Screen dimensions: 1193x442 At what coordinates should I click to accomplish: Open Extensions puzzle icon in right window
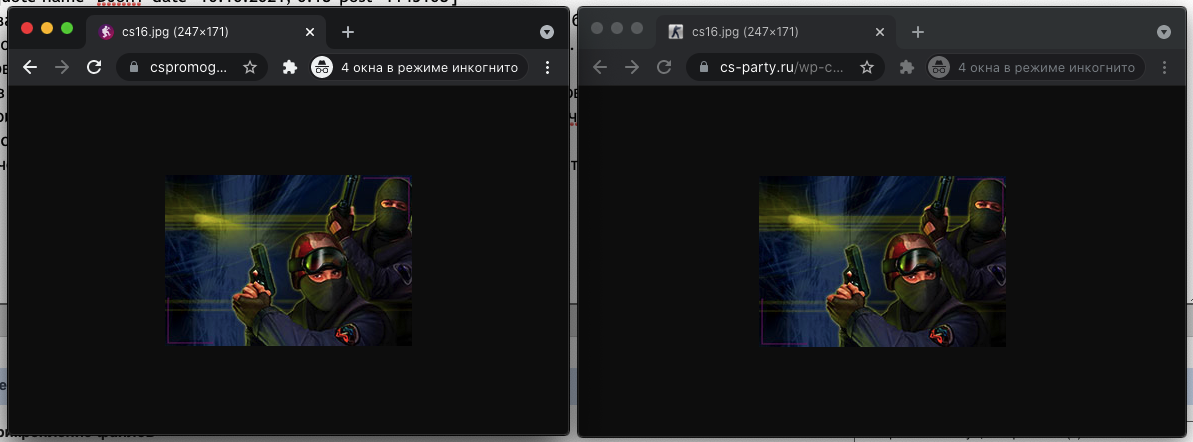[x=906, y=68]
